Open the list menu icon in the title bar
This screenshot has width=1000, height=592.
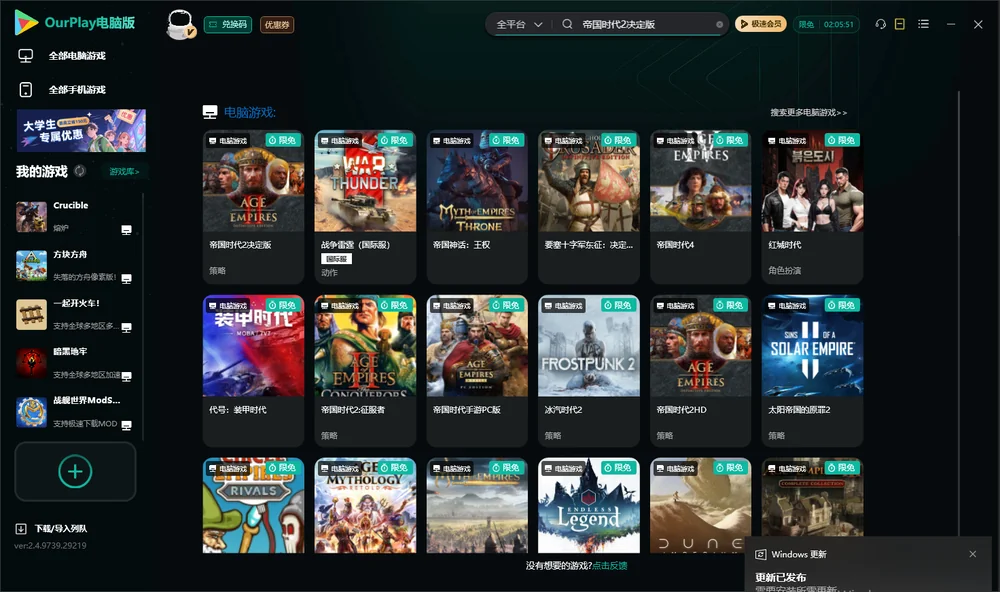pyautogui.click(x=923, y=24)
